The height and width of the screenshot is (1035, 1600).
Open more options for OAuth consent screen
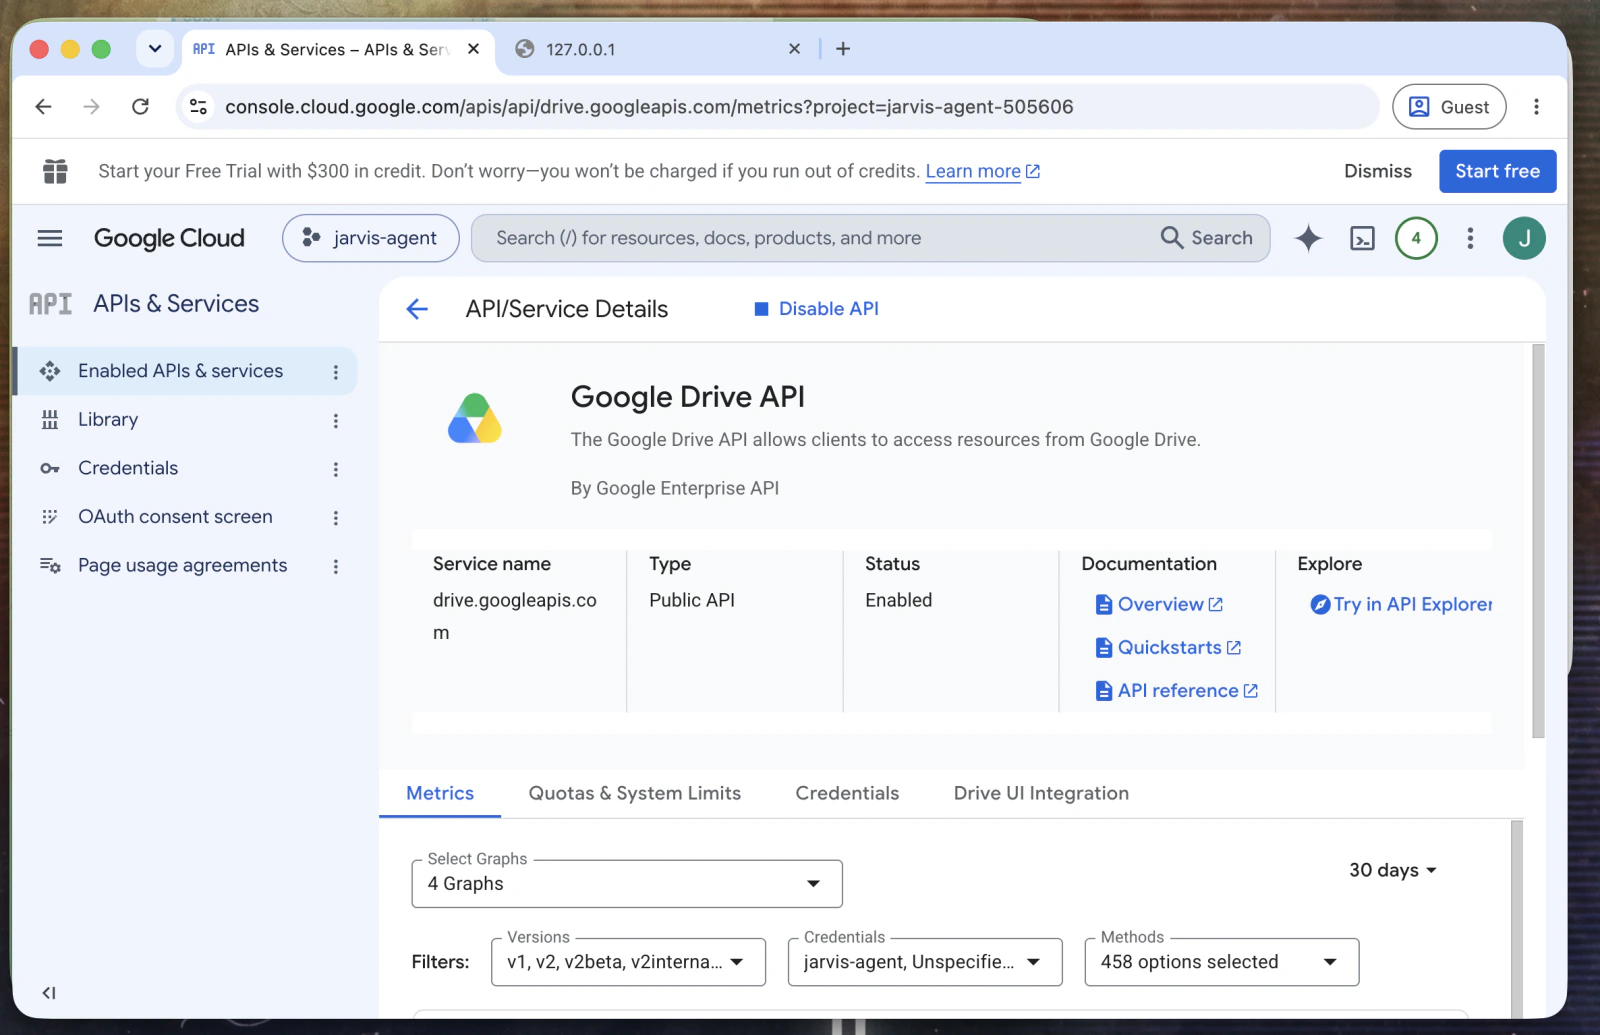pyautogui.click(x=336, y=518)
